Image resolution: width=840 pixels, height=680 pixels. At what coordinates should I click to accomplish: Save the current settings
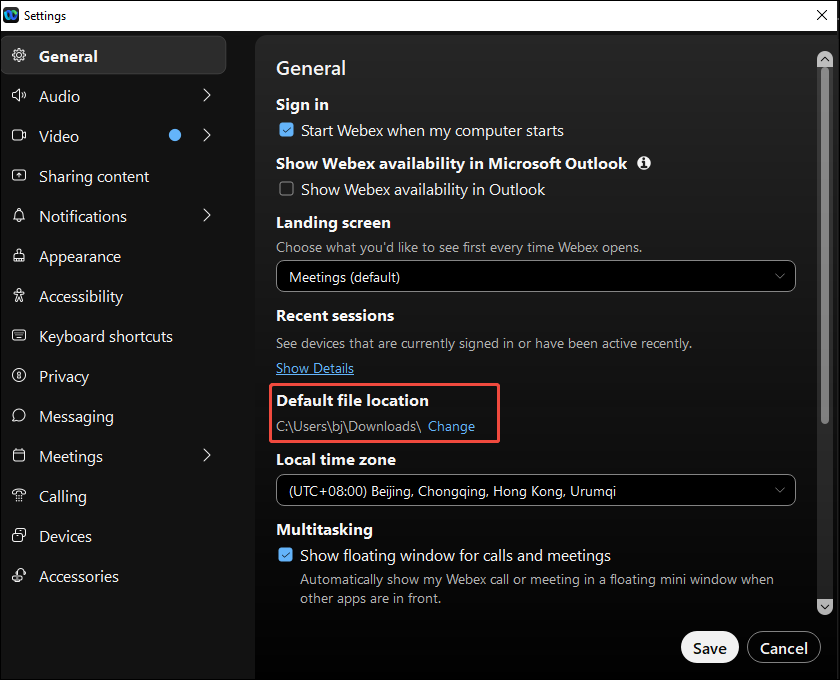pyautogui.click(x=709, y=647)
